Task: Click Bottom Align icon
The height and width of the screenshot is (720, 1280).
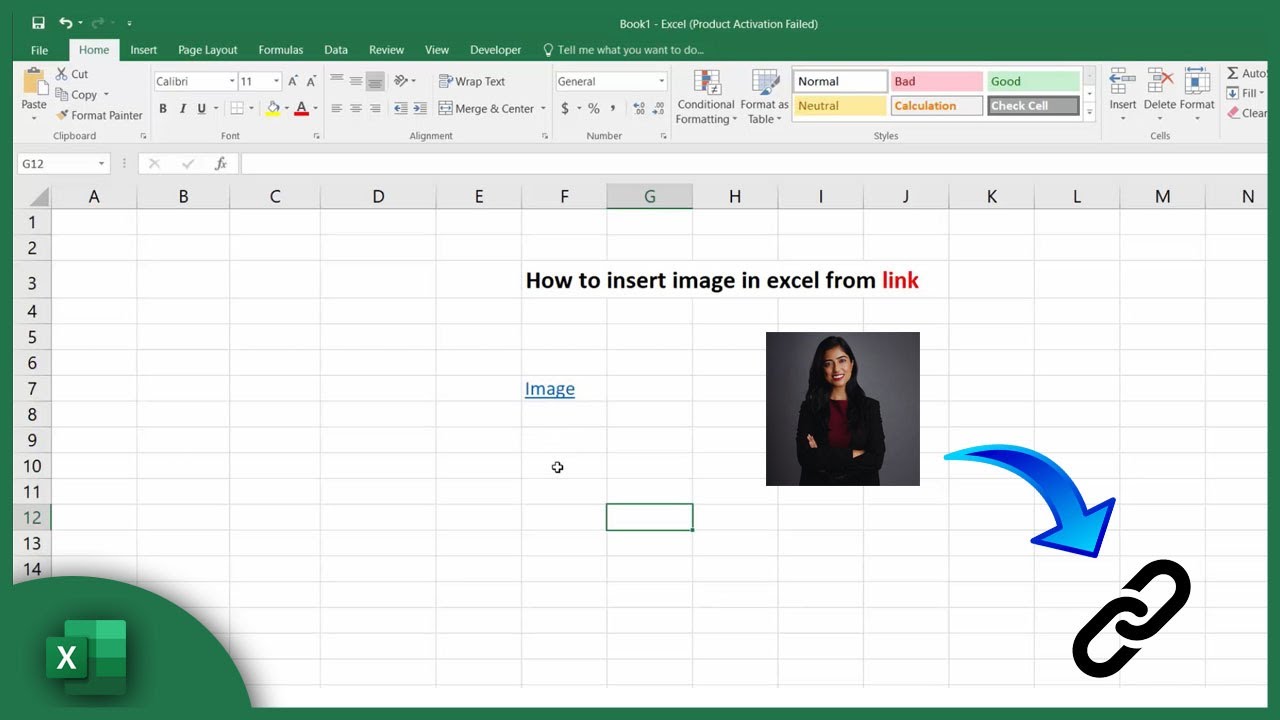Action: tap(375, 81)
